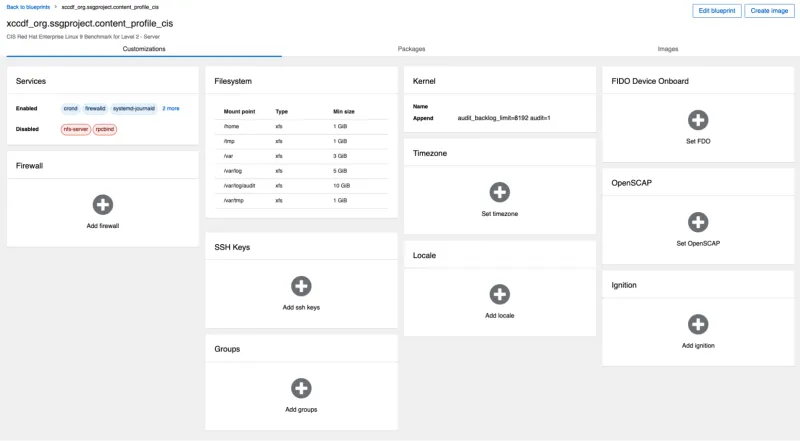800x441 pixels.
Task: Click the Add ssh keys label
Action: (301, 307)
